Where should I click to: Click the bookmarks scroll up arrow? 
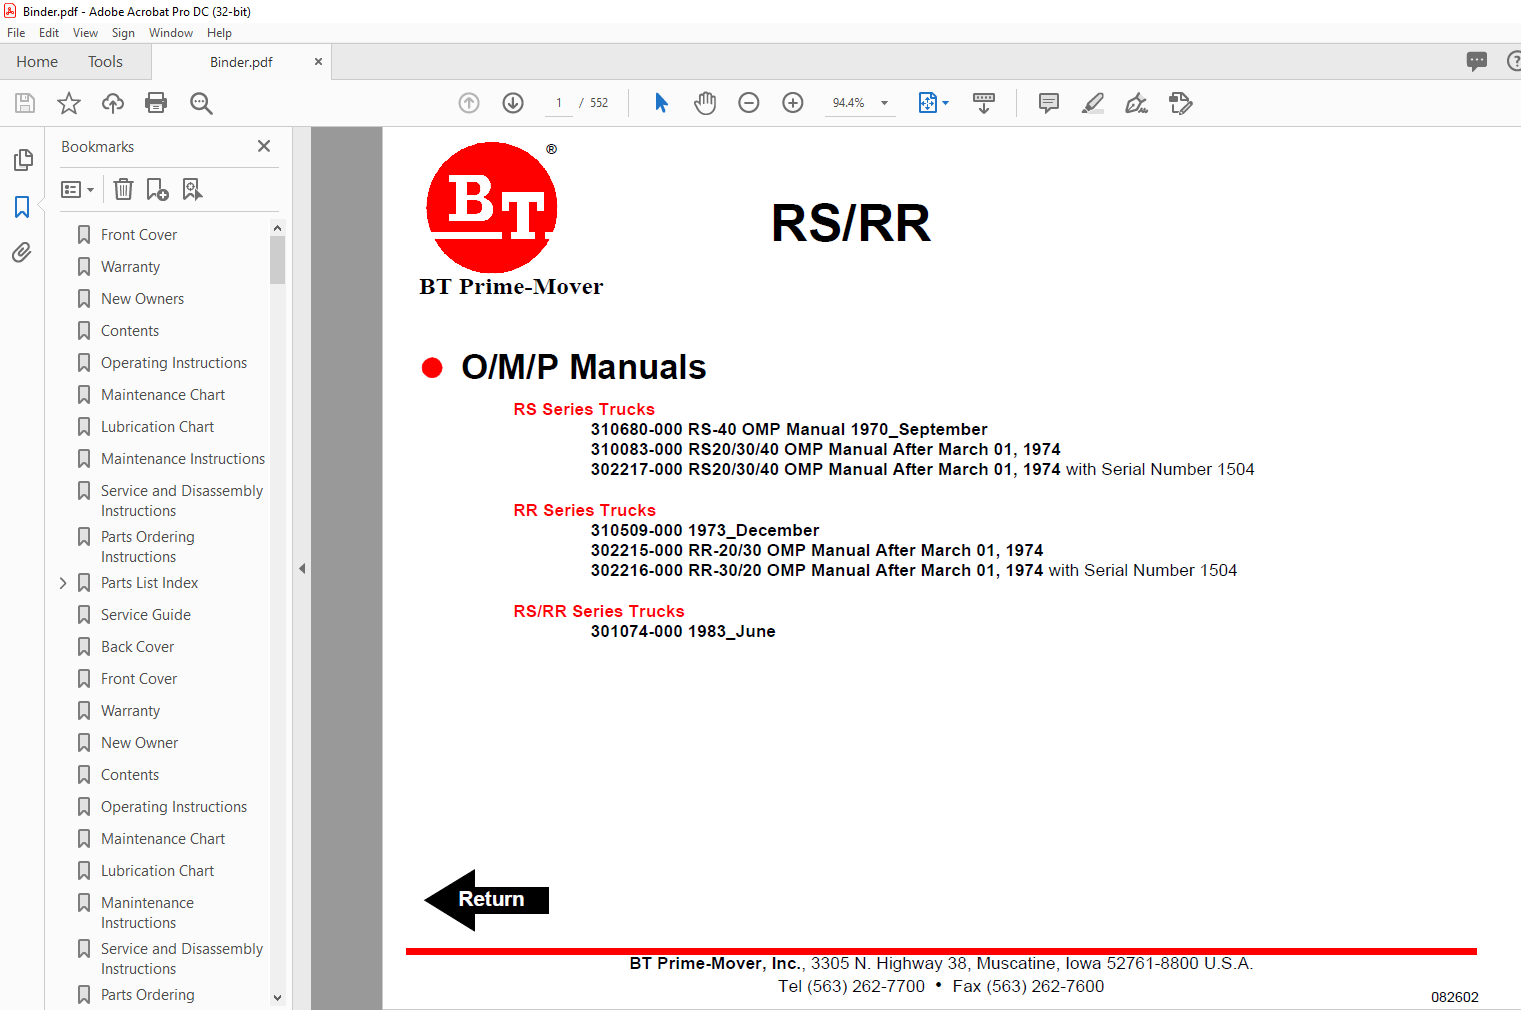click(277, 228)
